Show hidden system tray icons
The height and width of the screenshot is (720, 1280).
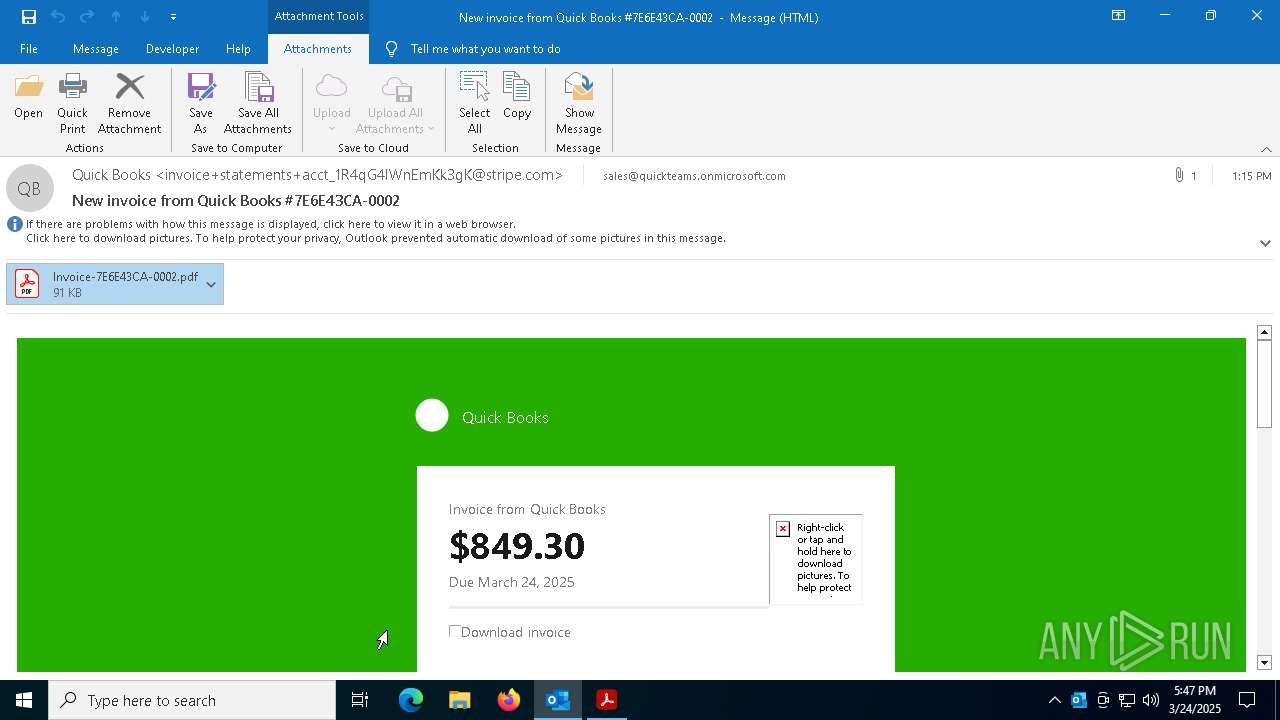click(x=1054, y=700)
